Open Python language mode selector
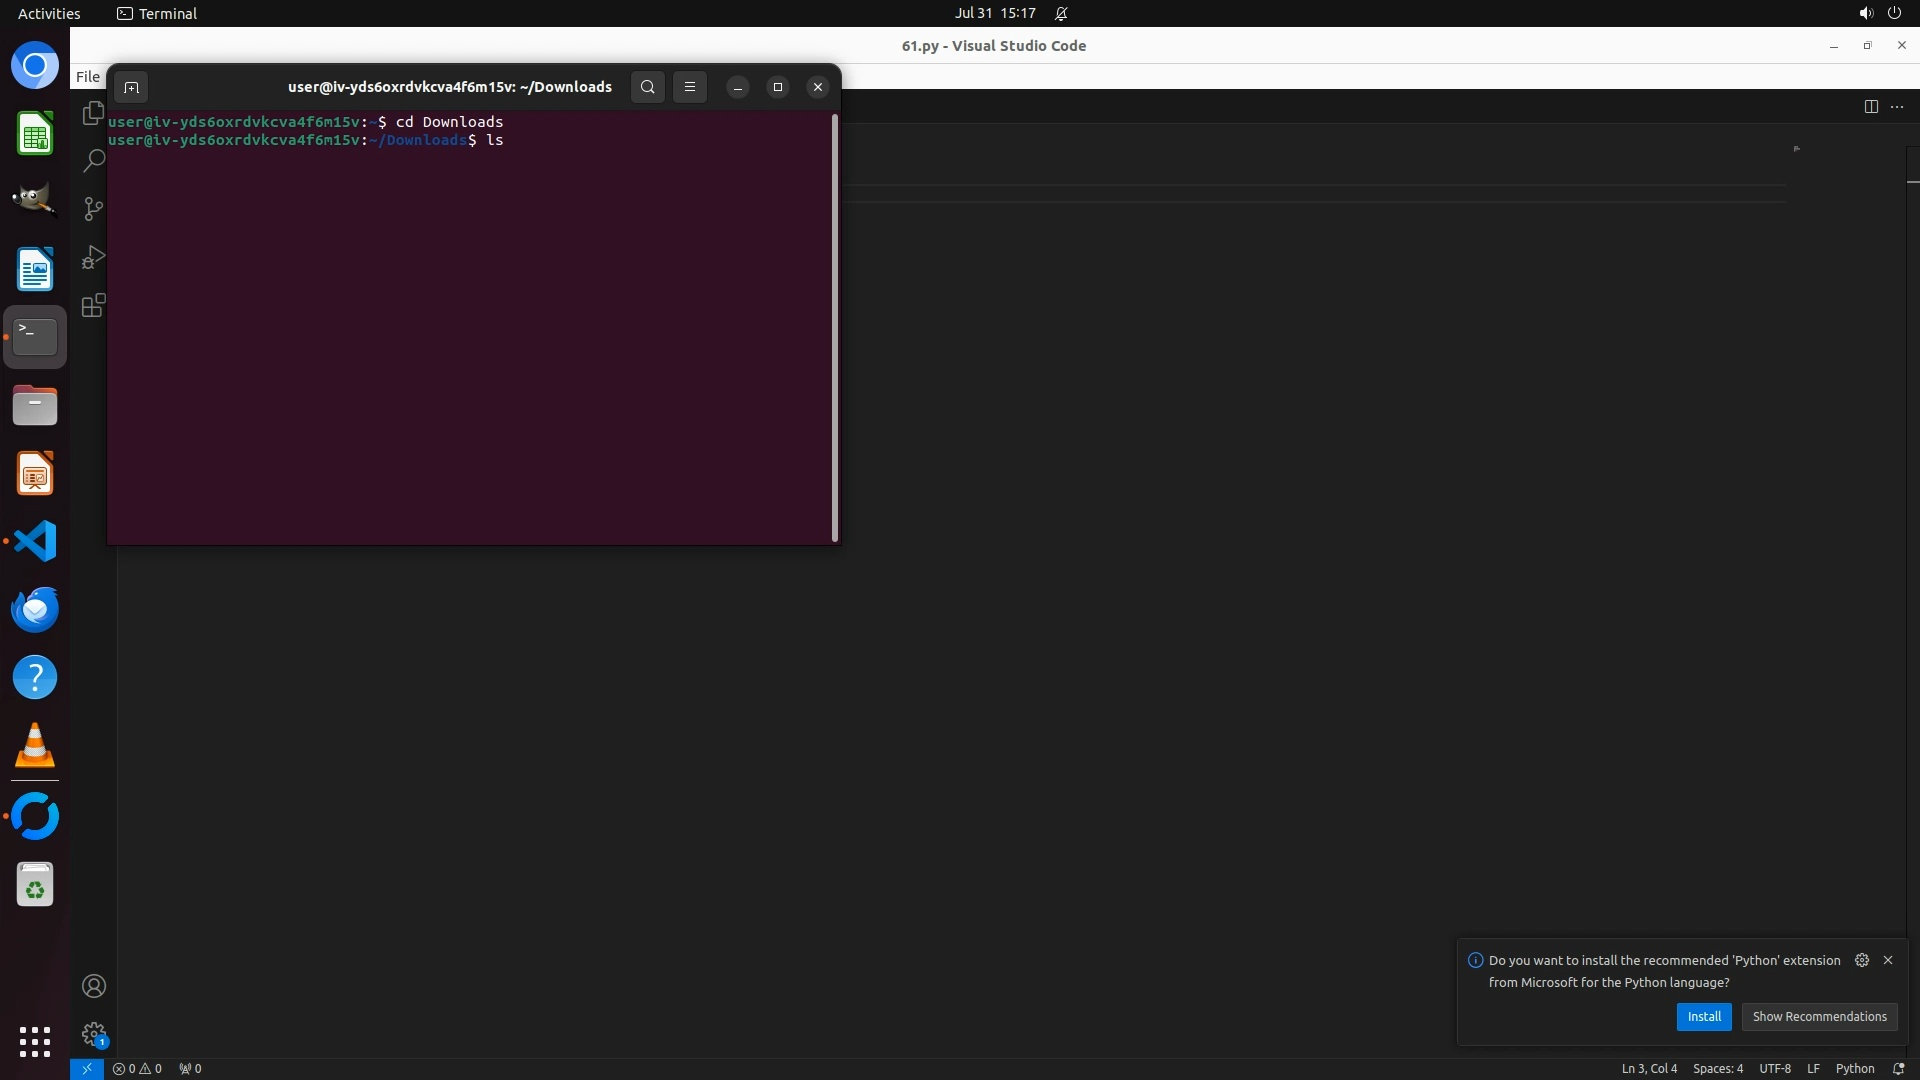Image resolution: width=1920 pixels, height=1080 pixels. pyautogui.click(x=1855, y=1068)
